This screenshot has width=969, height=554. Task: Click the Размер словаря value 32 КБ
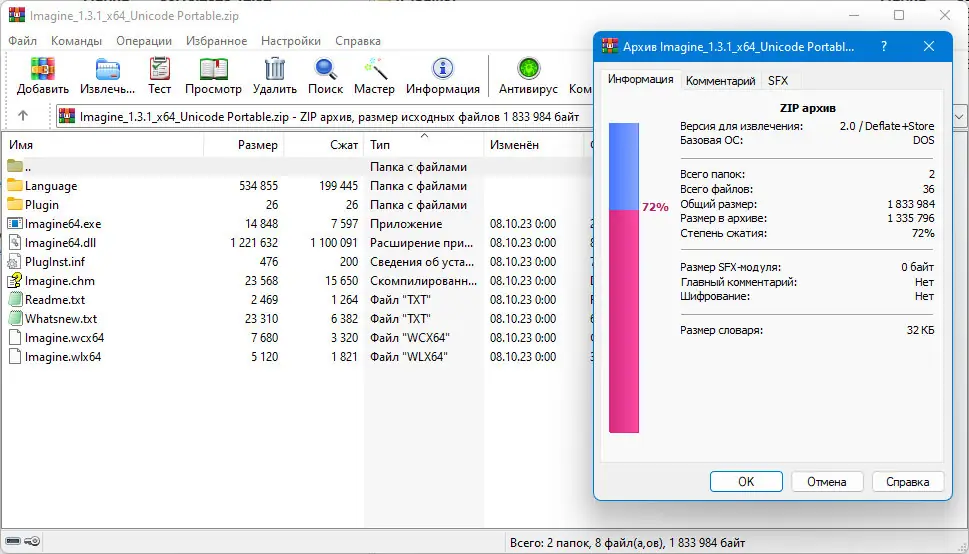(x=921, y=330)
